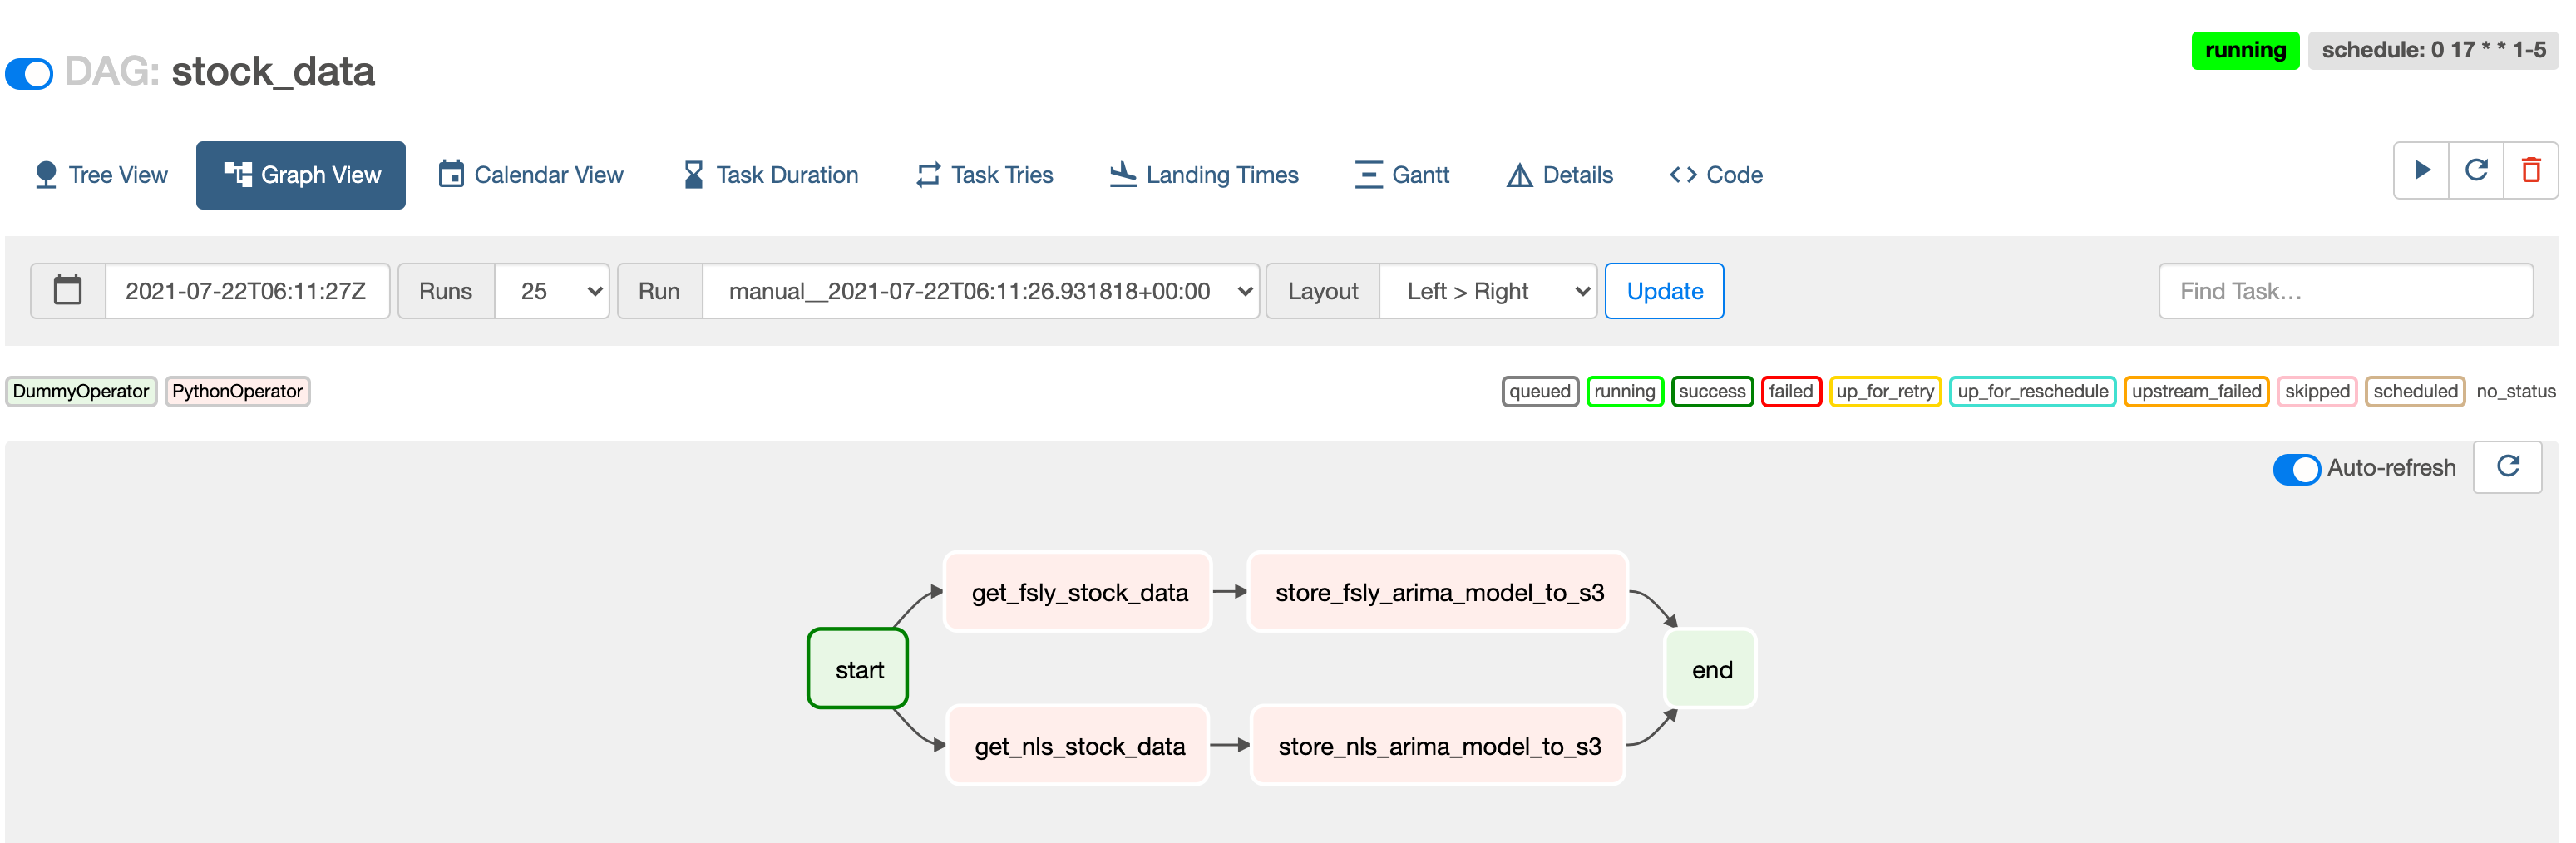Open Tree View tab
The image size is (2576, 843).
pos(101,175)
